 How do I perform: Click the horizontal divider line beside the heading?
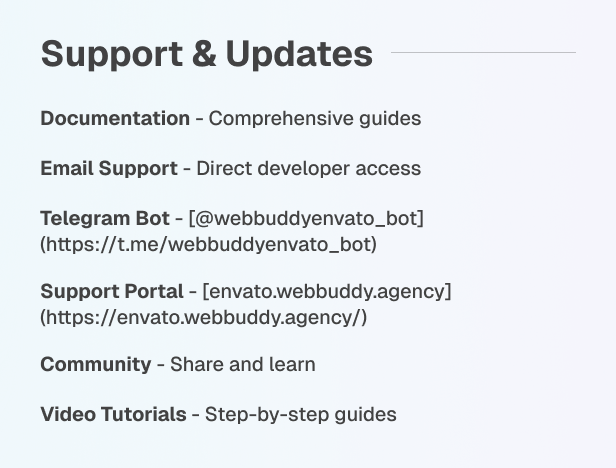click(483, 52)
